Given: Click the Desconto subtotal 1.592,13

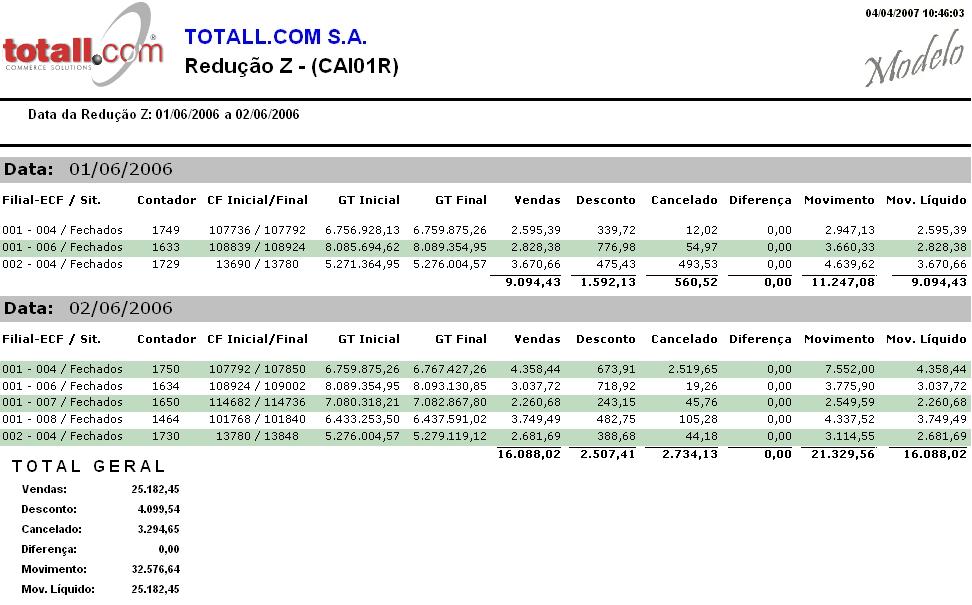Looking at the screenshot, I should (608, 282).
